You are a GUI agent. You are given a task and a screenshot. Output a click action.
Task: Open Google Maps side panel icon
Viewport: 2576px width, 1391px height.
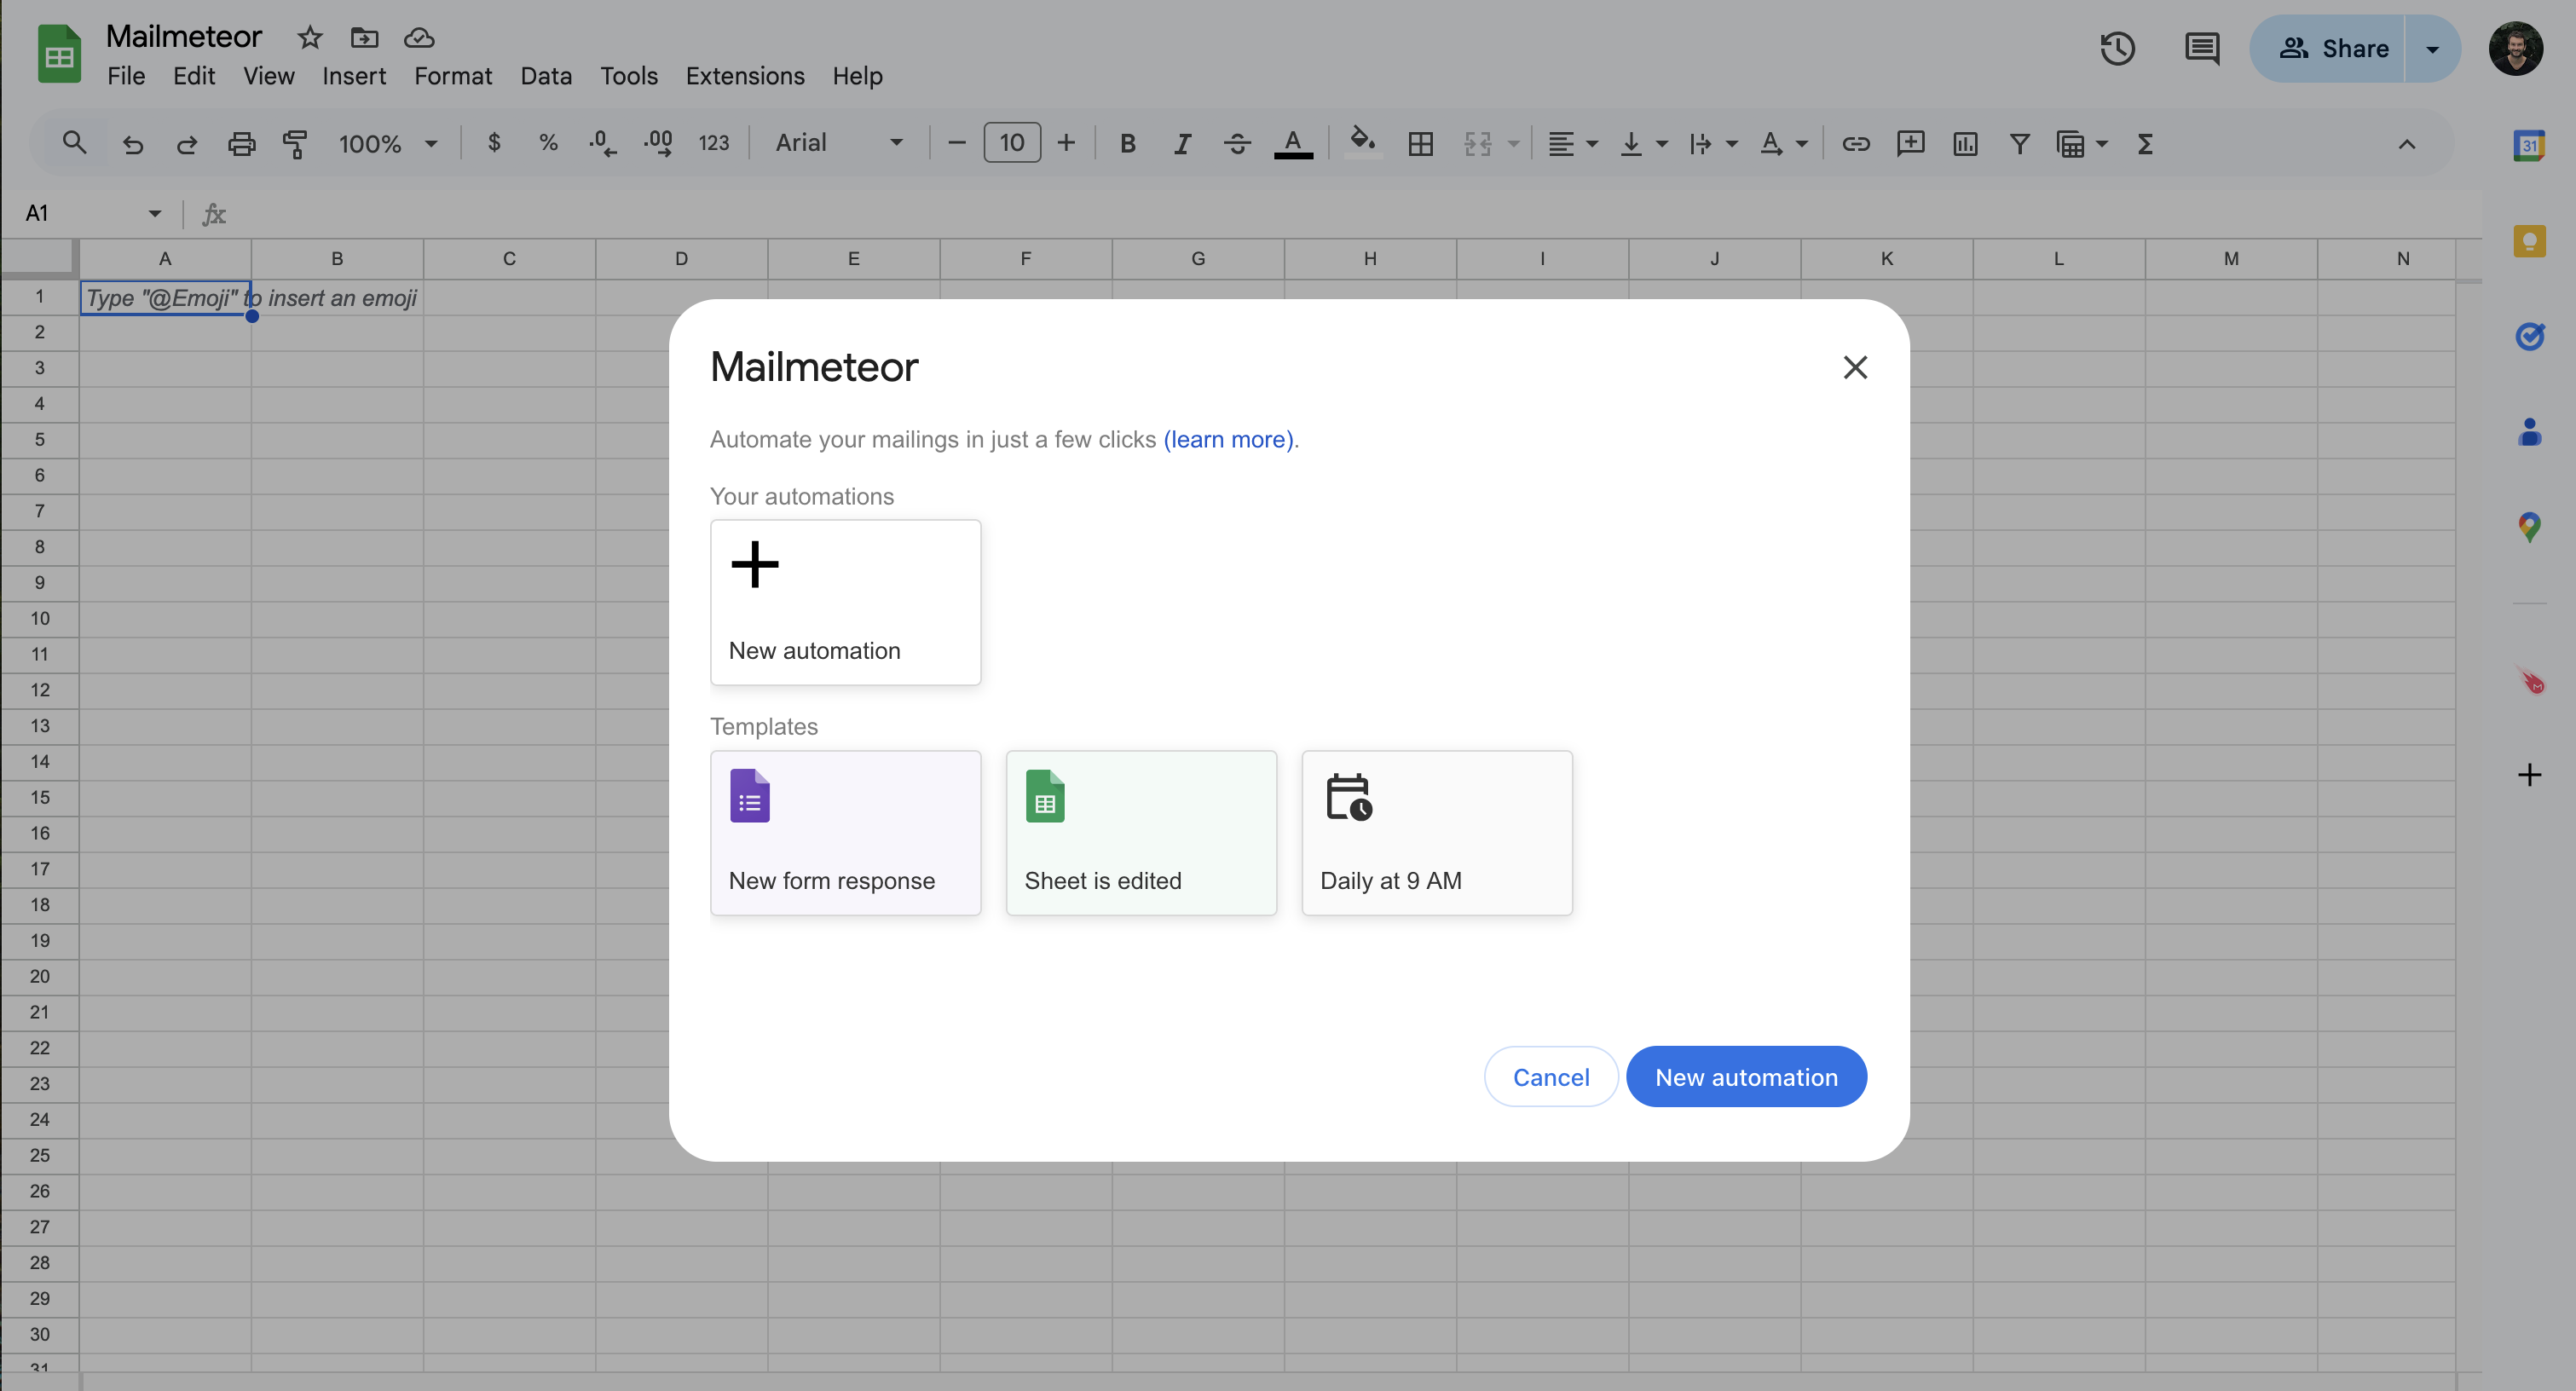tap(2529, 527)
